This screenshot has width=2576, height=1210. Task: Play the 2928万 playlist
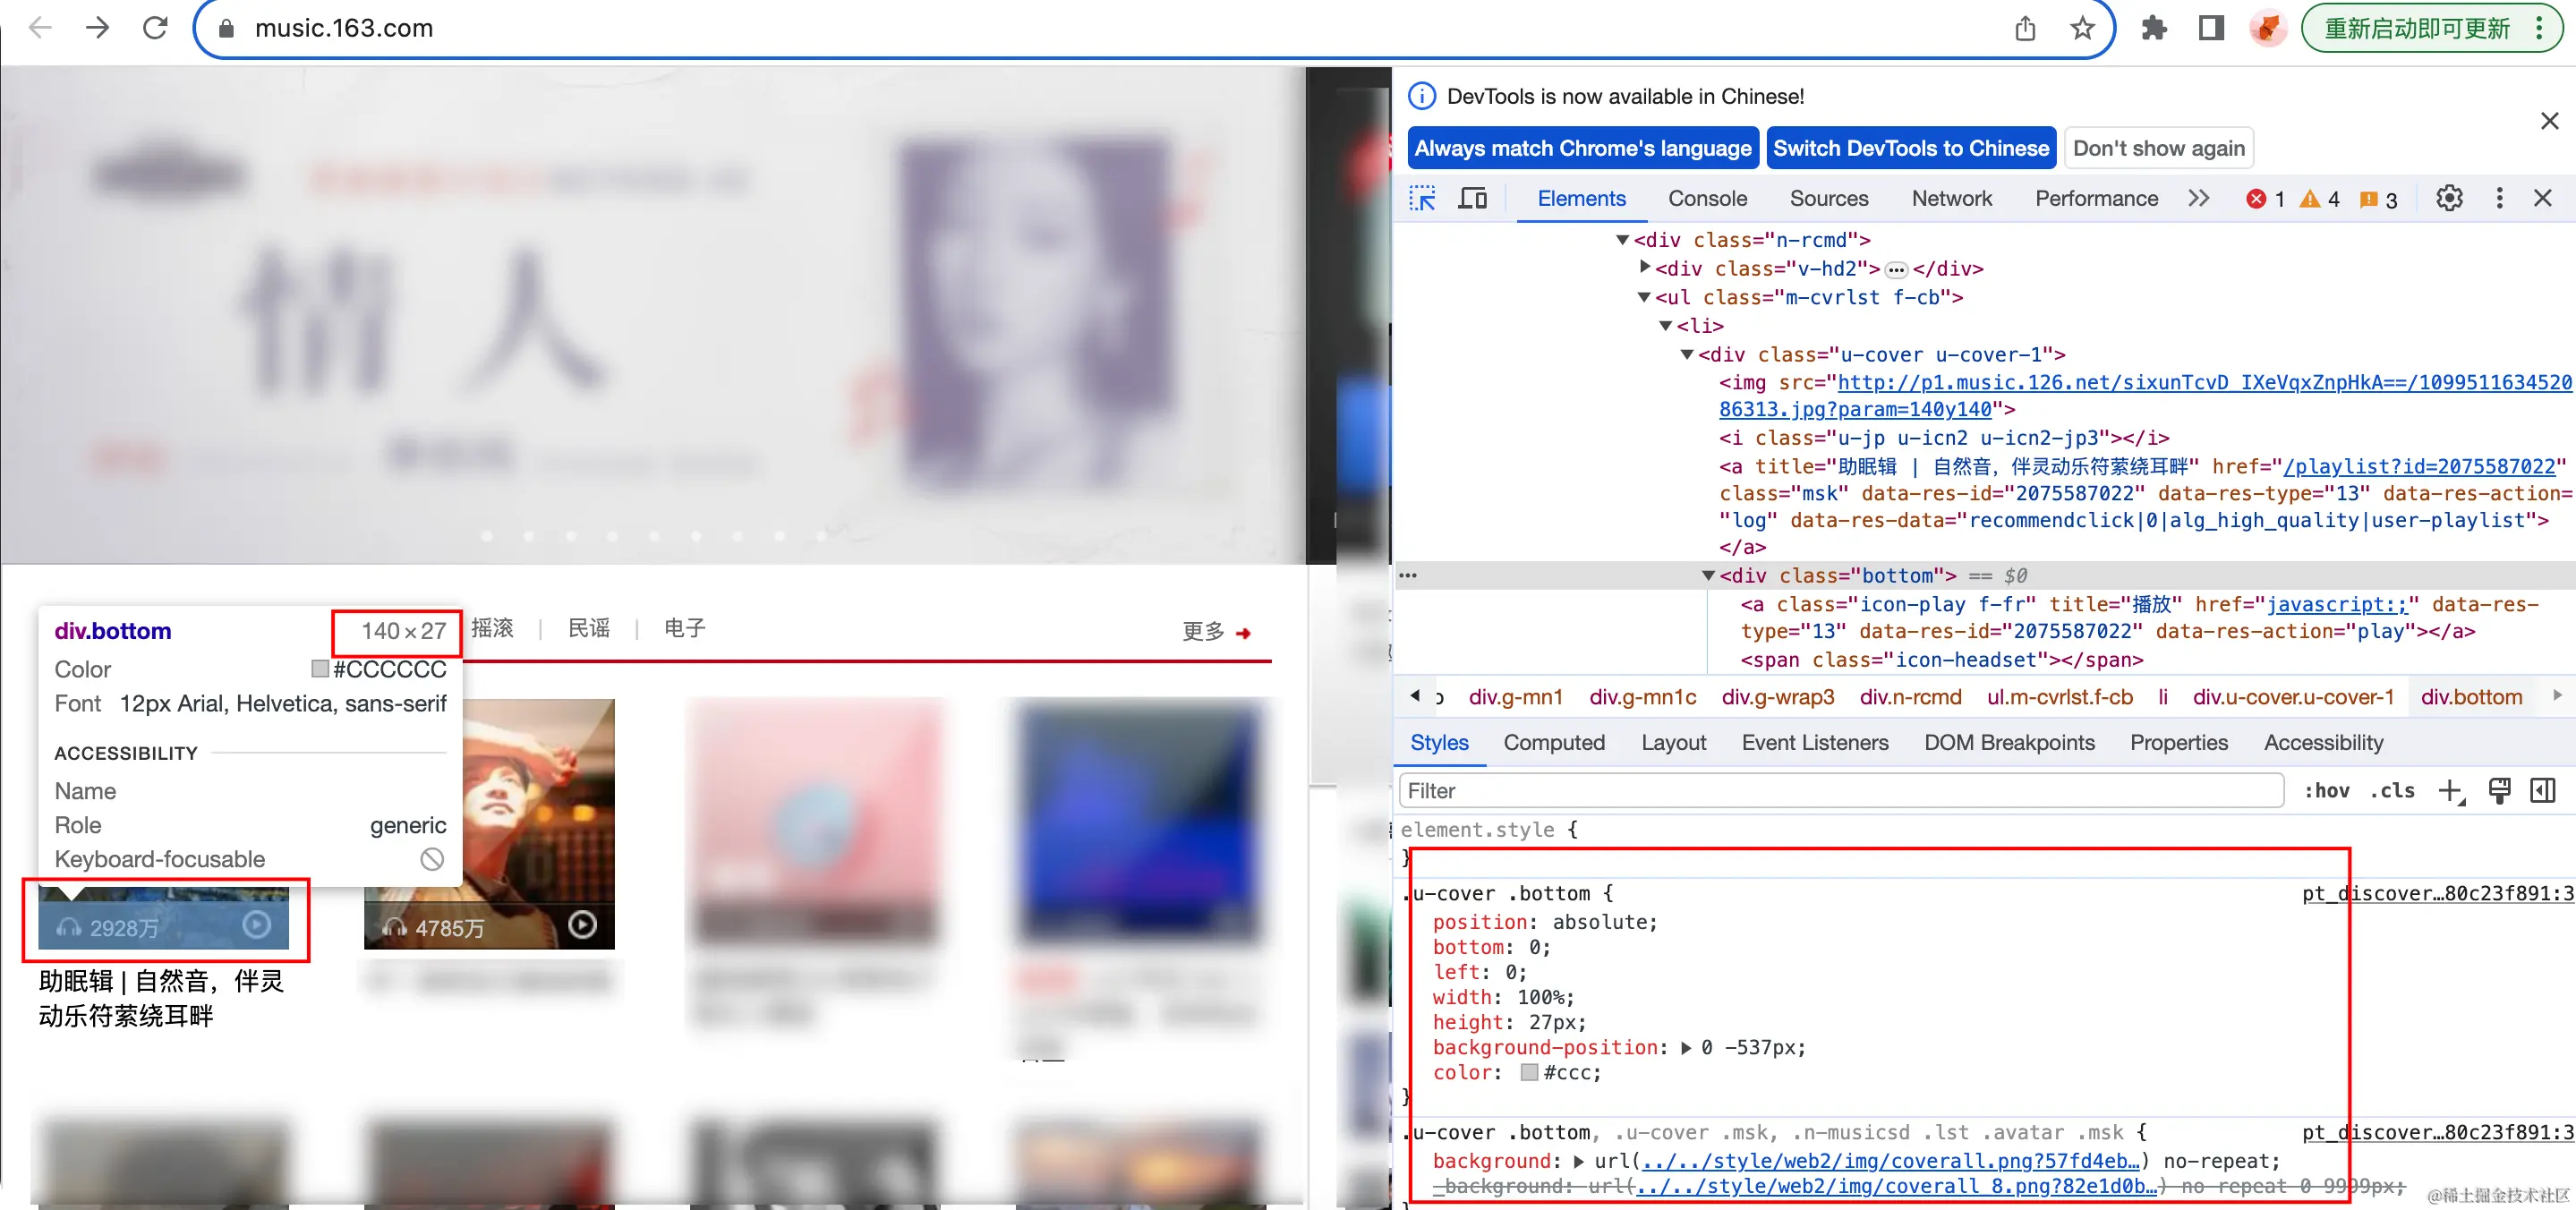(x=257, y=924)
